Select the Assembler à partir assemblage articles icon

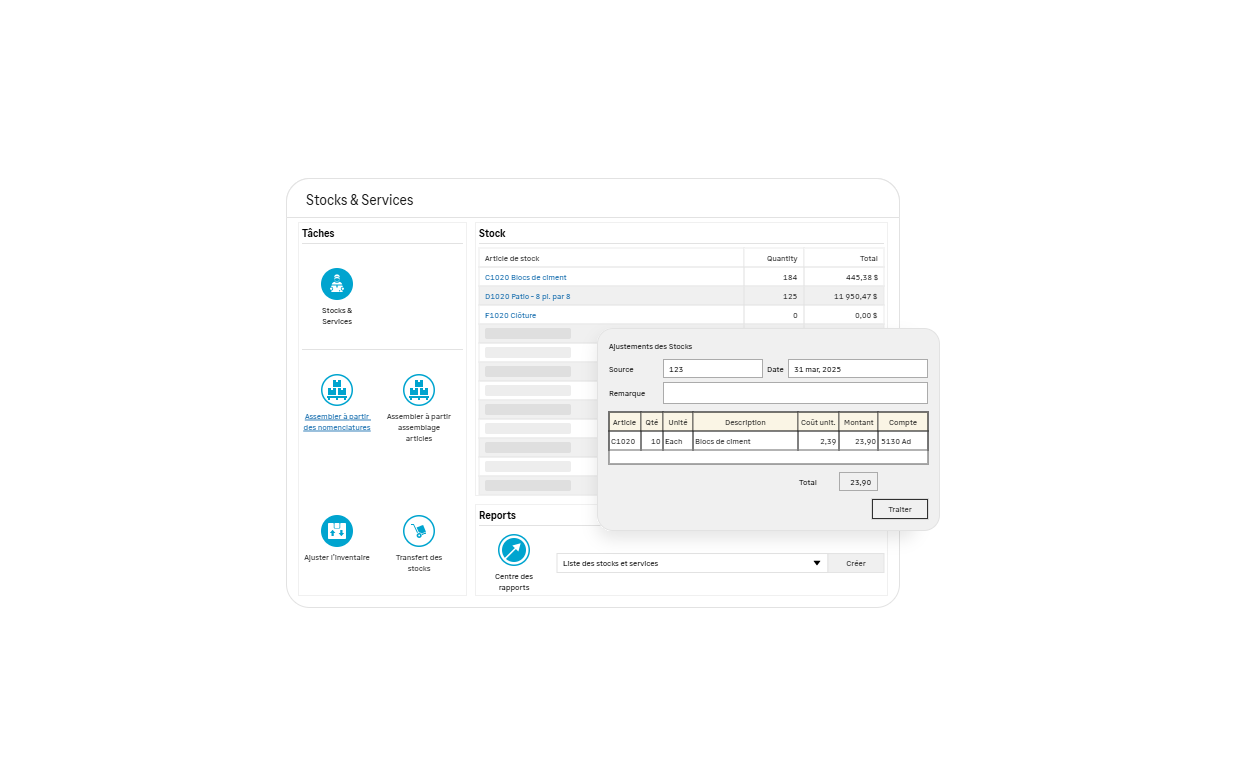click(x=419, y=390)
